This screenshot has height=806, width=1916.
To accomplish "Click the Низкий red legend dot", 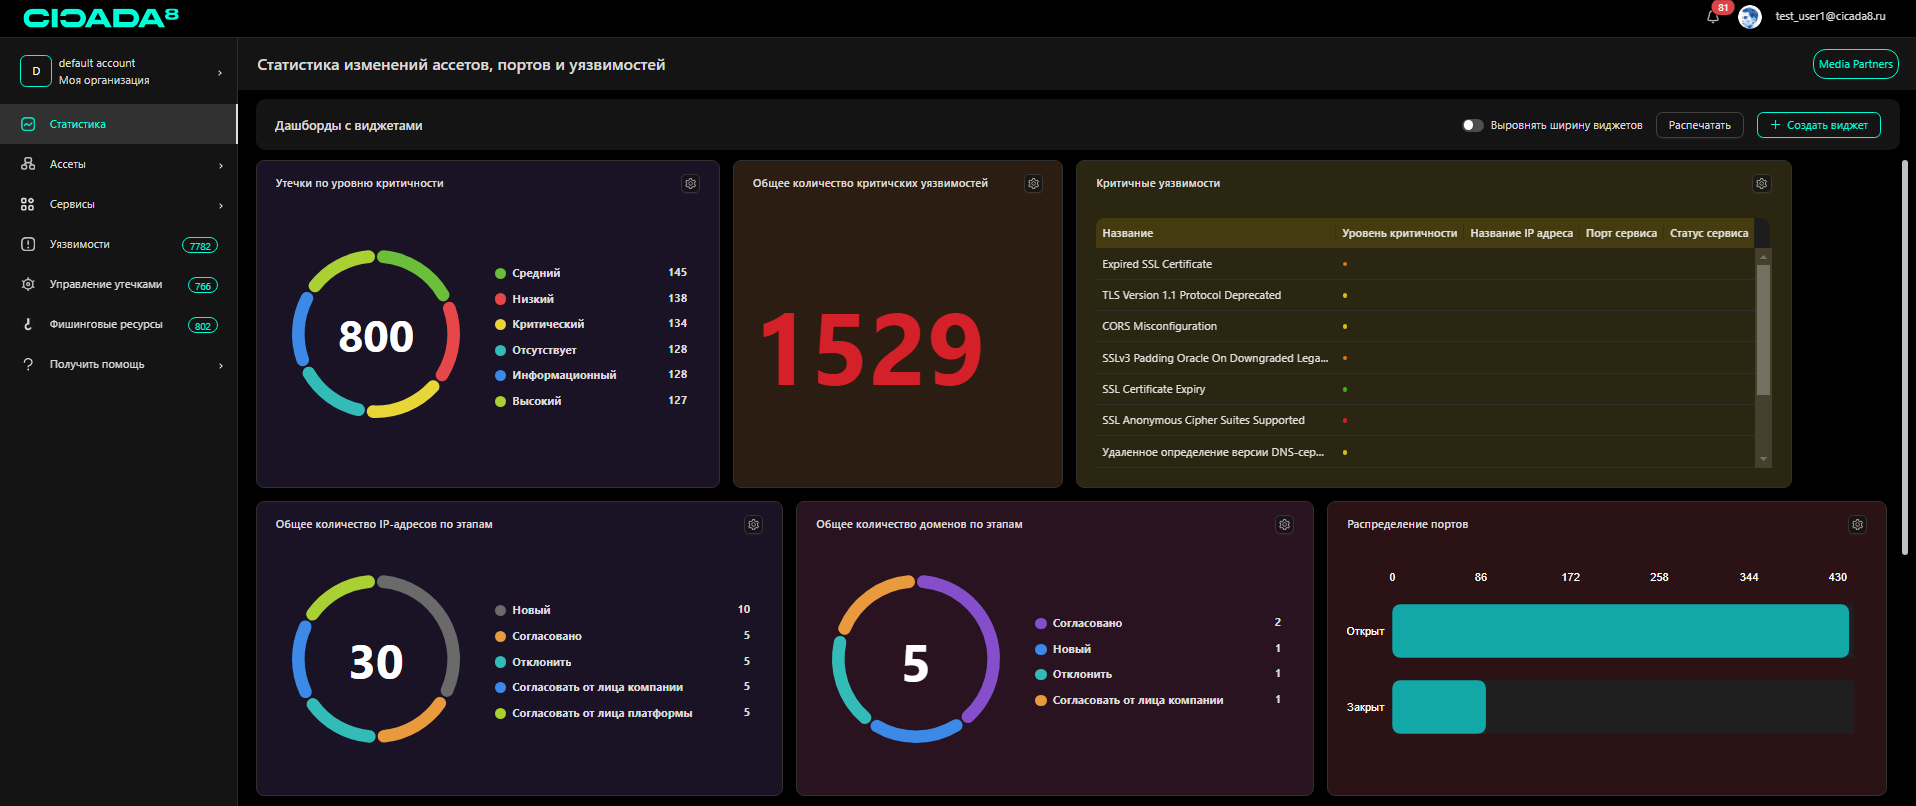I will [500, 299].
